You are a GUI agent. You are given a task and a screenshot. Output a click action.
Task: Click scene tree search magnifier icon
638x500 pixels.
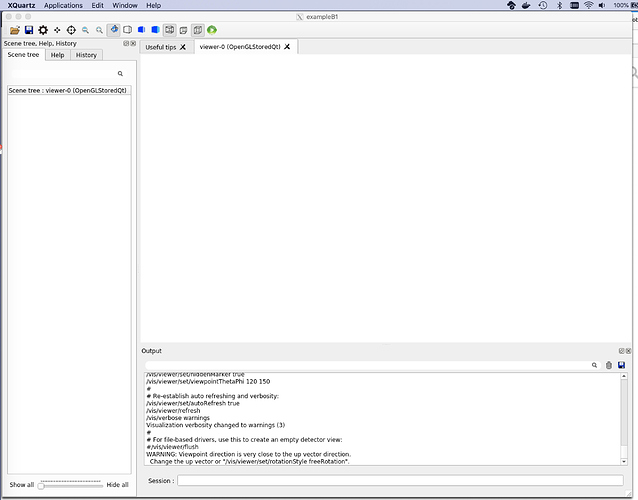point(120,74)
